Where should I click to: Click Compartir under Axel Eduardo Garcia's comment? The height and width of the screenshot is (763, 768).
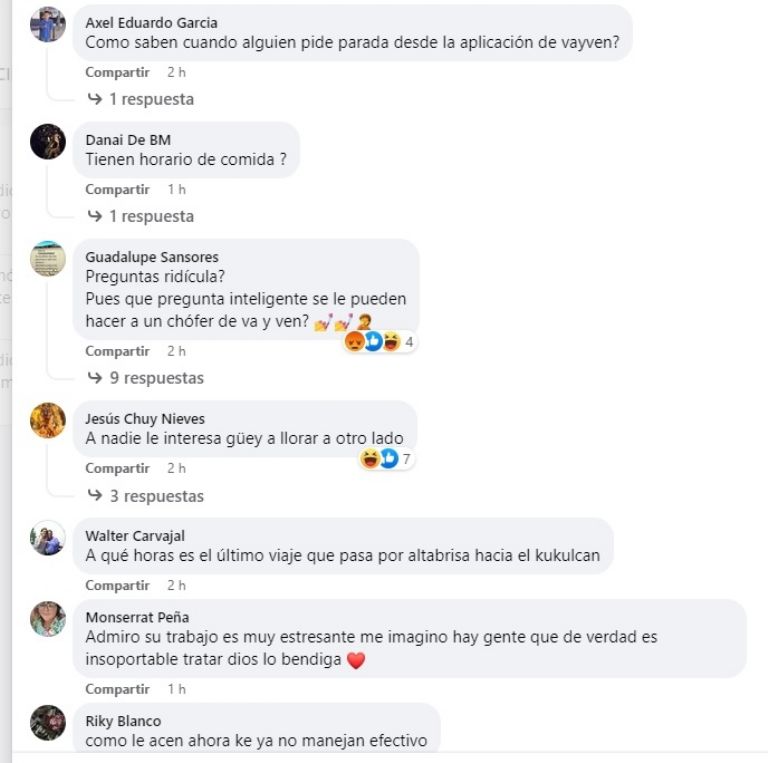(x=118, y=72)
